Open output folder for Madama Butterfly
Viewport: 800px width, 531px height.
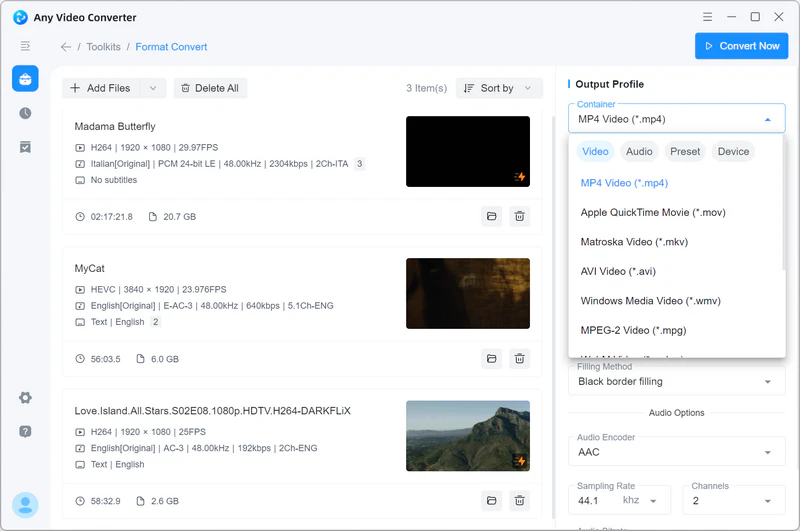point(491,216)
